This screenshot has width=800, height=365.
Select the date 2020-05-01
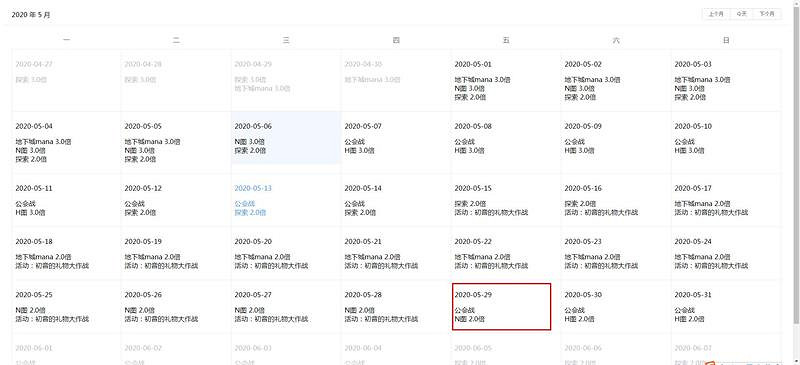473,64
